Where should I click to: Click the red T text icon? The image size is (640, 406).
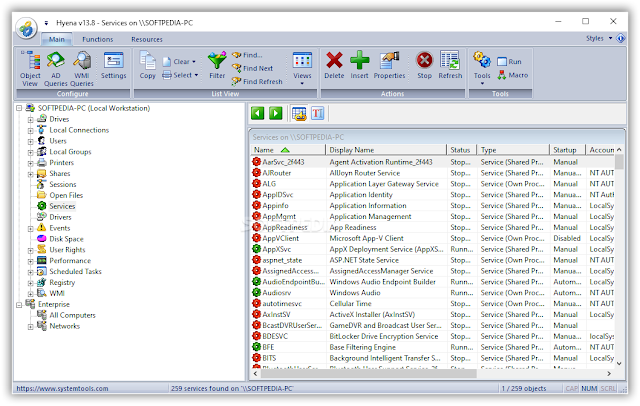(x=318, y=113)
